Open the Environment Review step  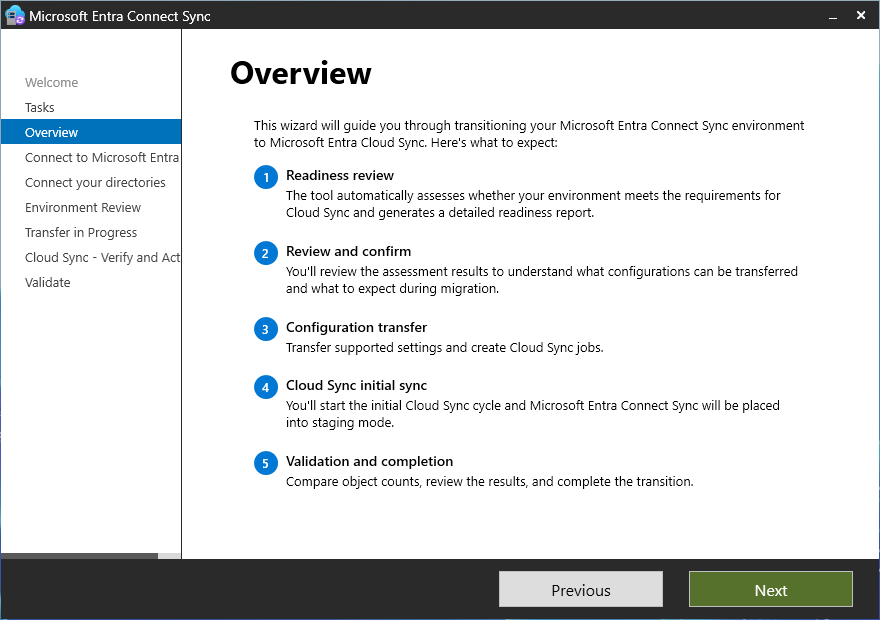82,208
